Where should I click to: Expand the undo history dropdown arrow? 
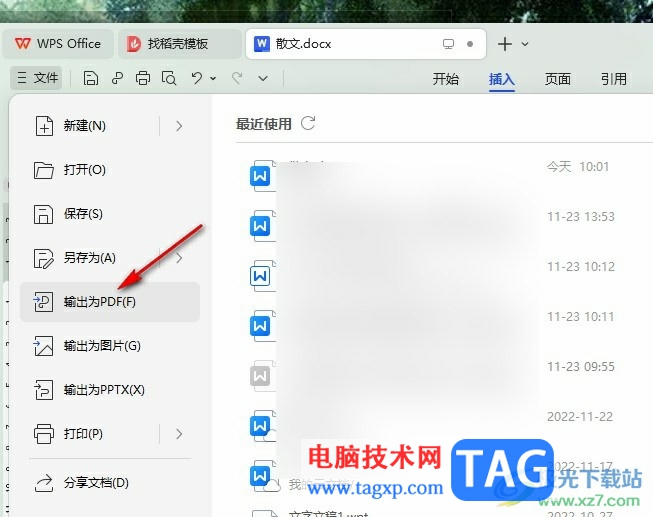point(213,78)
